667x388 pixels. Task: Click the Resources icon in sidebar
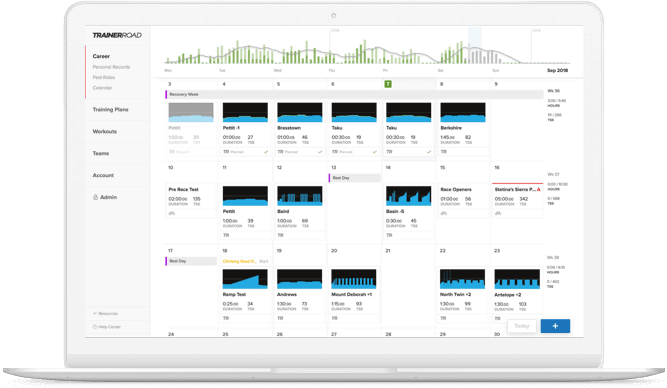[x=94, y=314]
